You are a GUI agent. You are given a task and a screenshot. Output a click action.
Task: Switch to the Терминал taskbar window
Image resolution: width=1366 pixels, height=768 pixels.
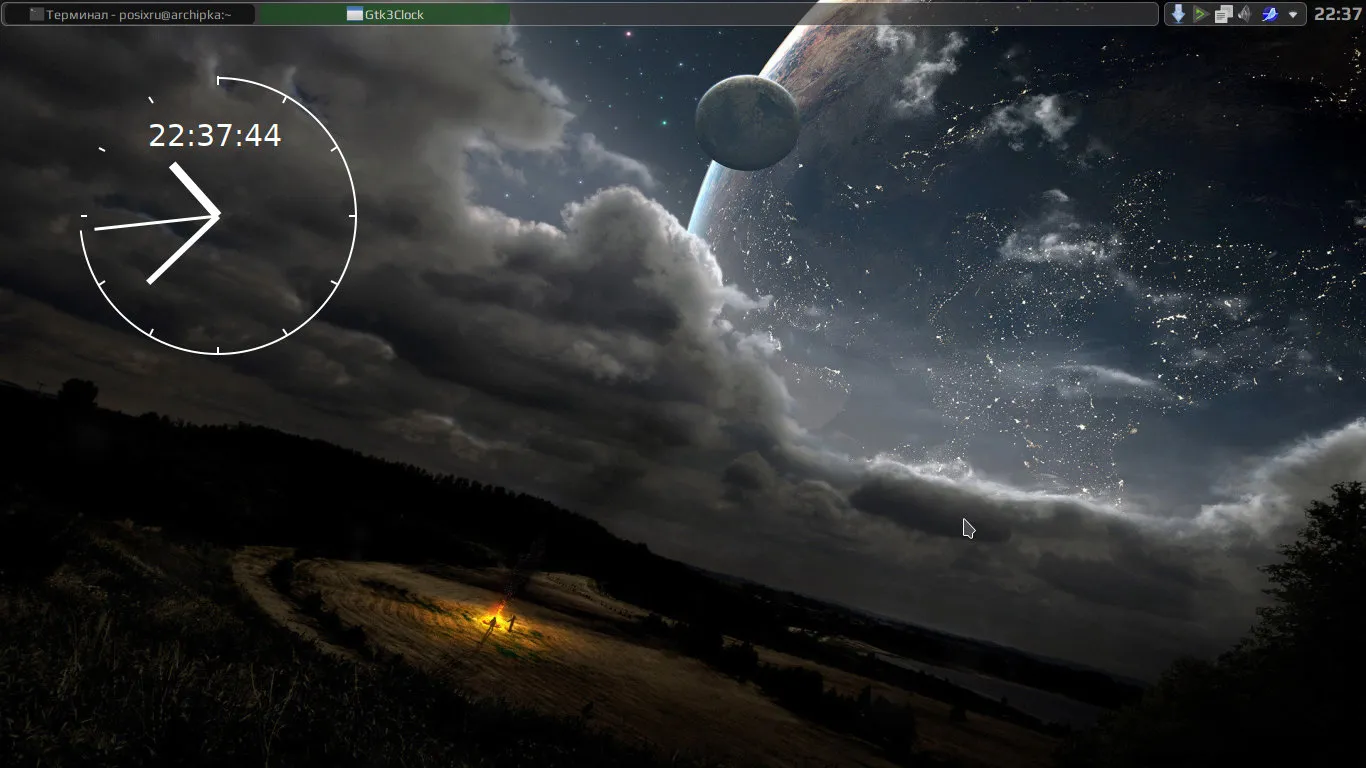point(129,14)
